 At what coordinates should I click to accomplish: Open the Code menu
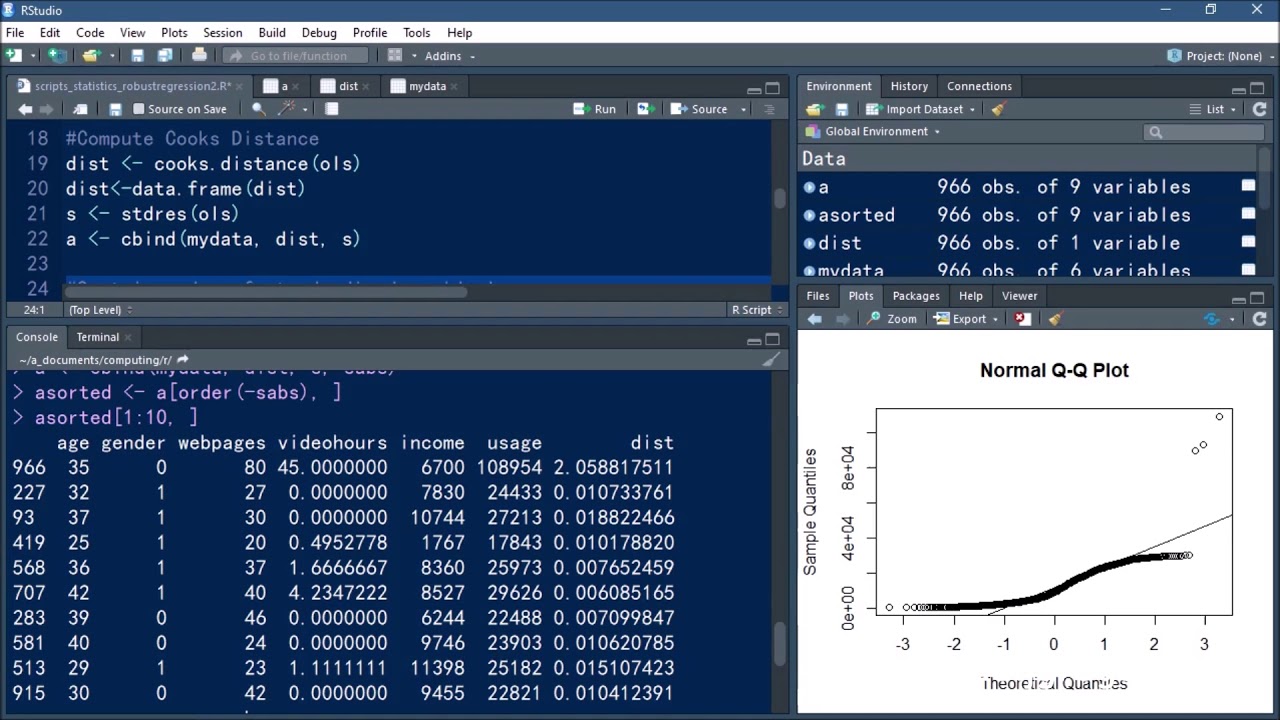[x=90, y=33]
